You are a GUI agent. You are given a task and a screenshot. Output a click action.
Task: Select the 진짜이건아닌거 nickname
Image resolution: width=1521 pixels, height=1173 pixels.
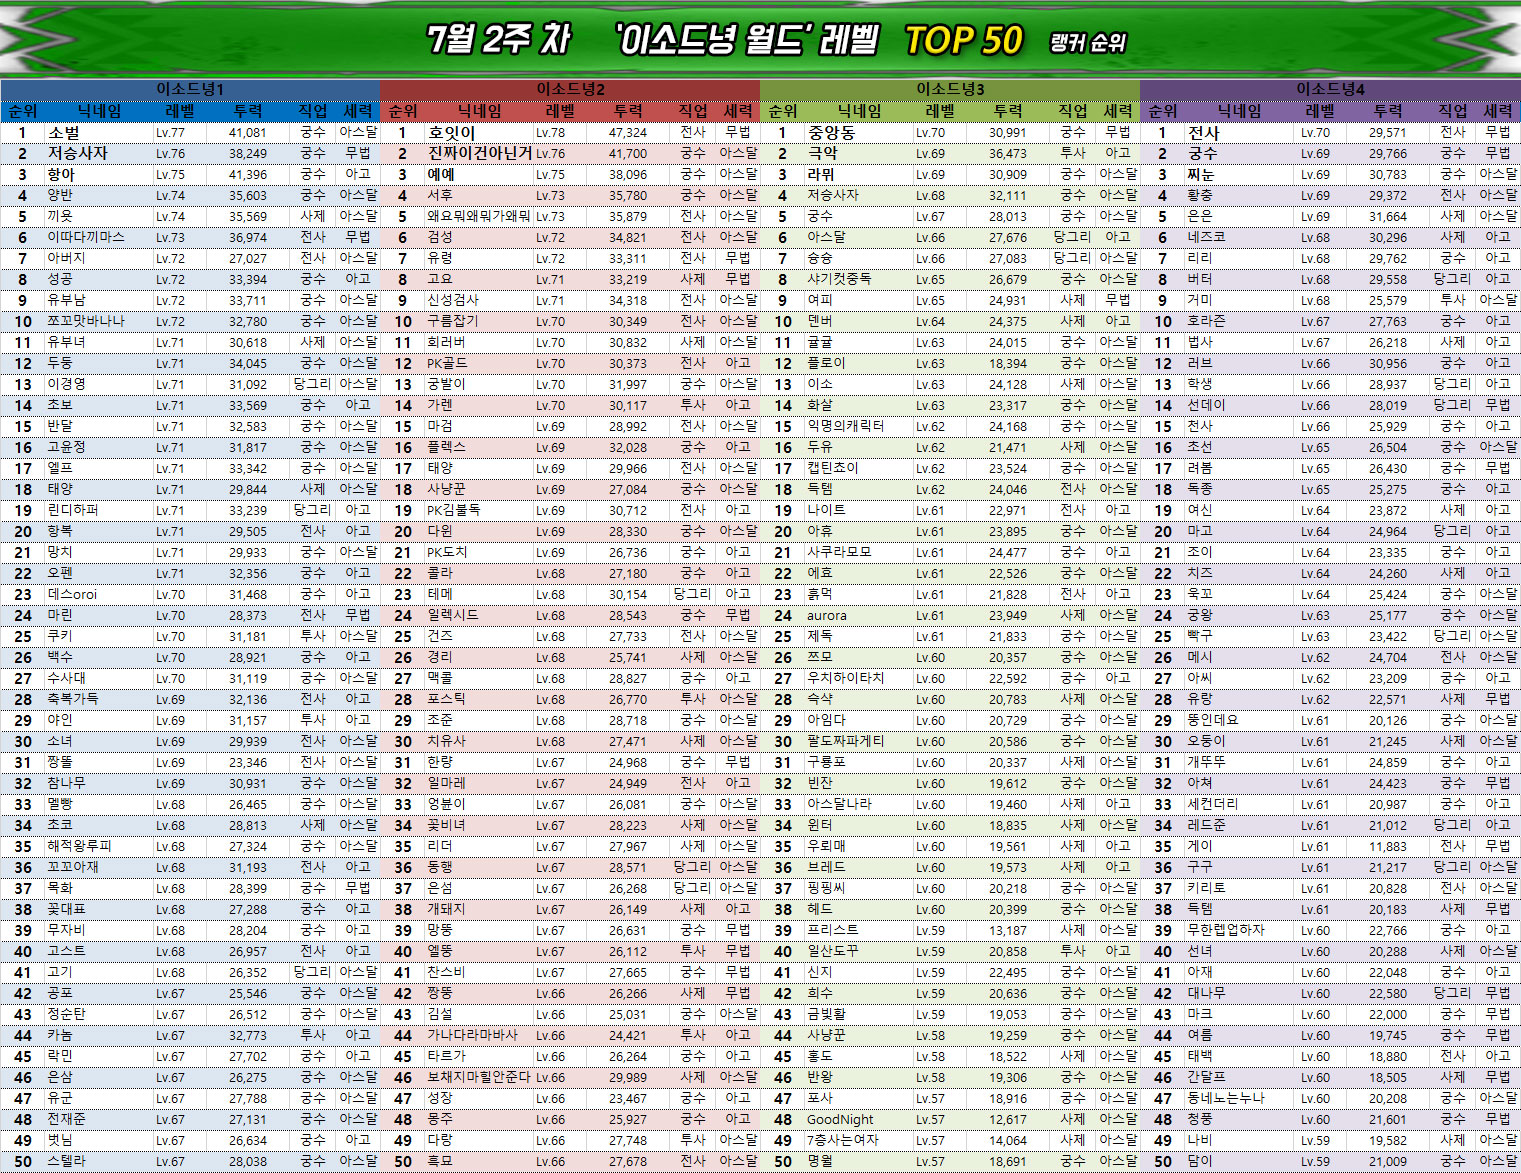tap(480, 153)
